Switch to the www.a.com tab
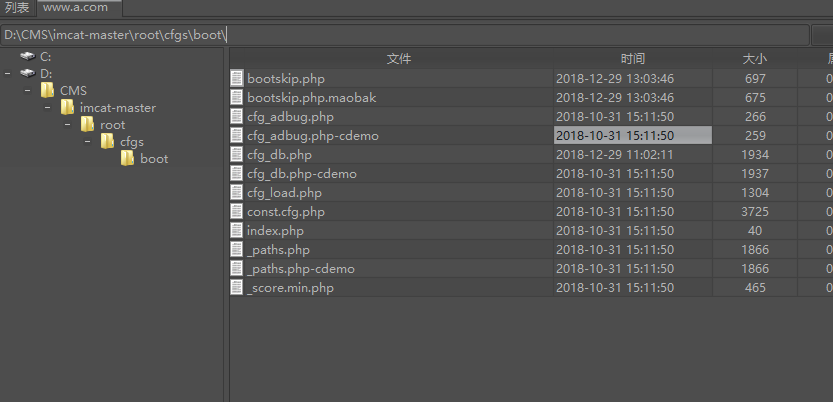The height and width of the screenshot is (402, 833). [x=77, y=8]
